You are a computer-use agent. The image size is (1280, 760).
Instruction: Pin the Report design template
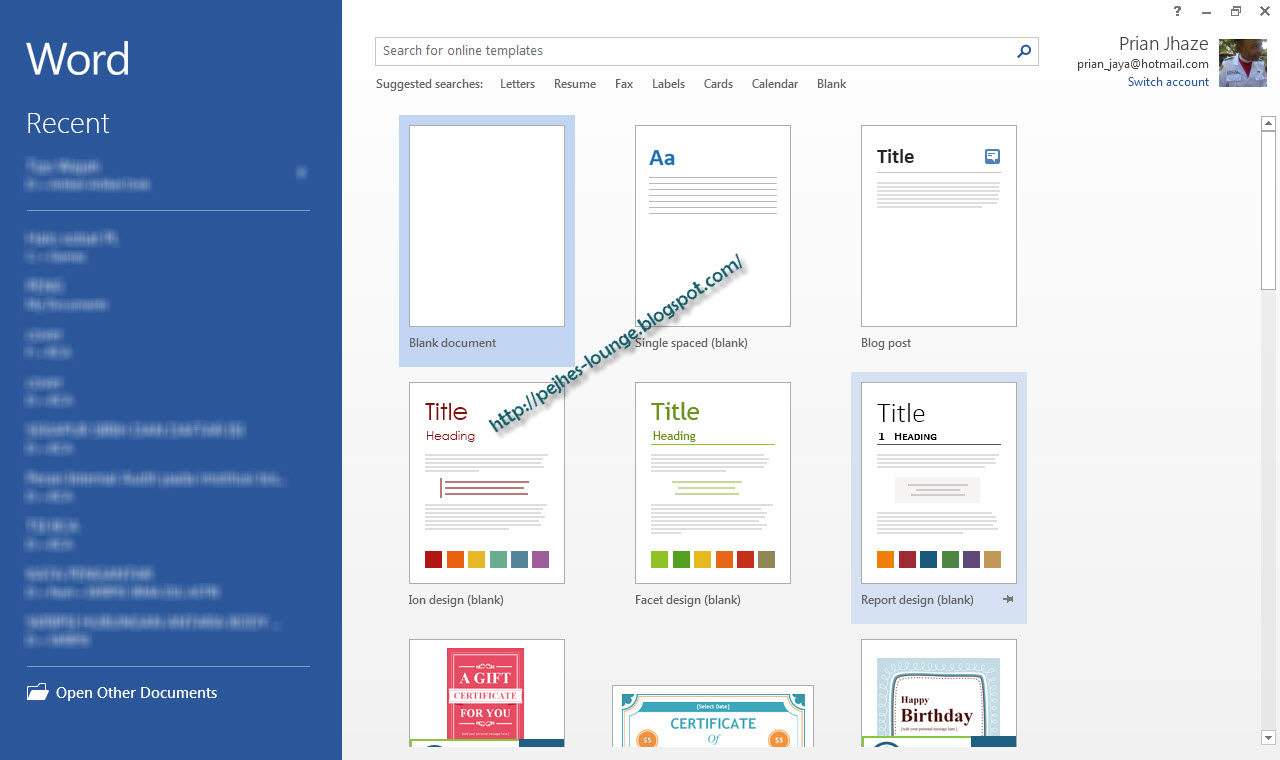pyautogui.click(x=1008, y=599)
